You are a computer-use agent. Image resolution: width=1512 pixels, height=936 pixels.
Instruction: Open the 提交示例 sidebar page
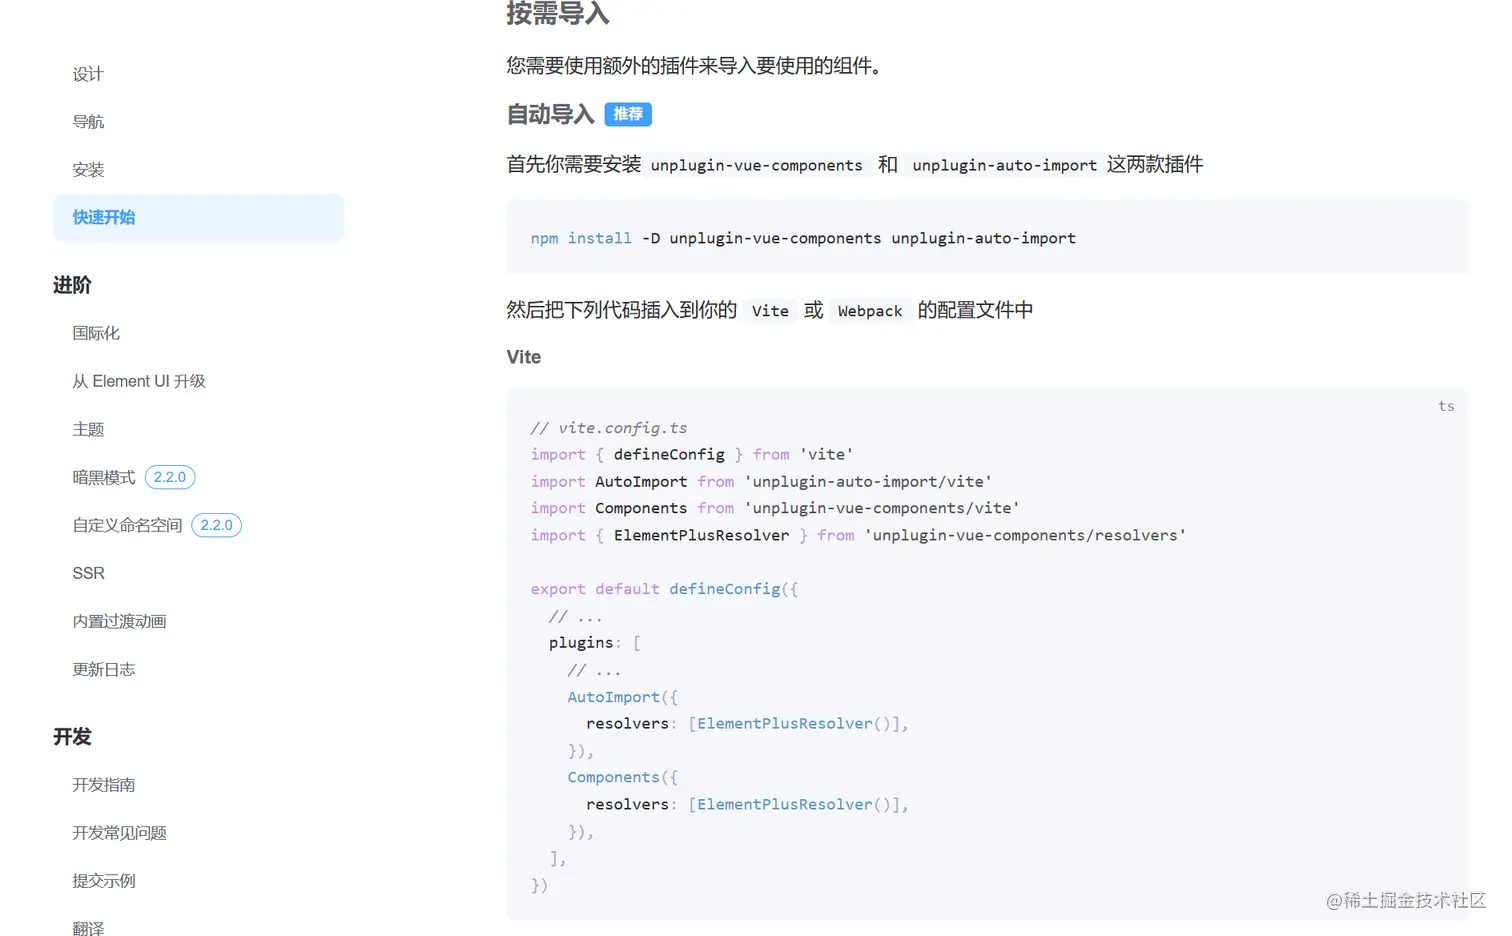coord(104,881)
